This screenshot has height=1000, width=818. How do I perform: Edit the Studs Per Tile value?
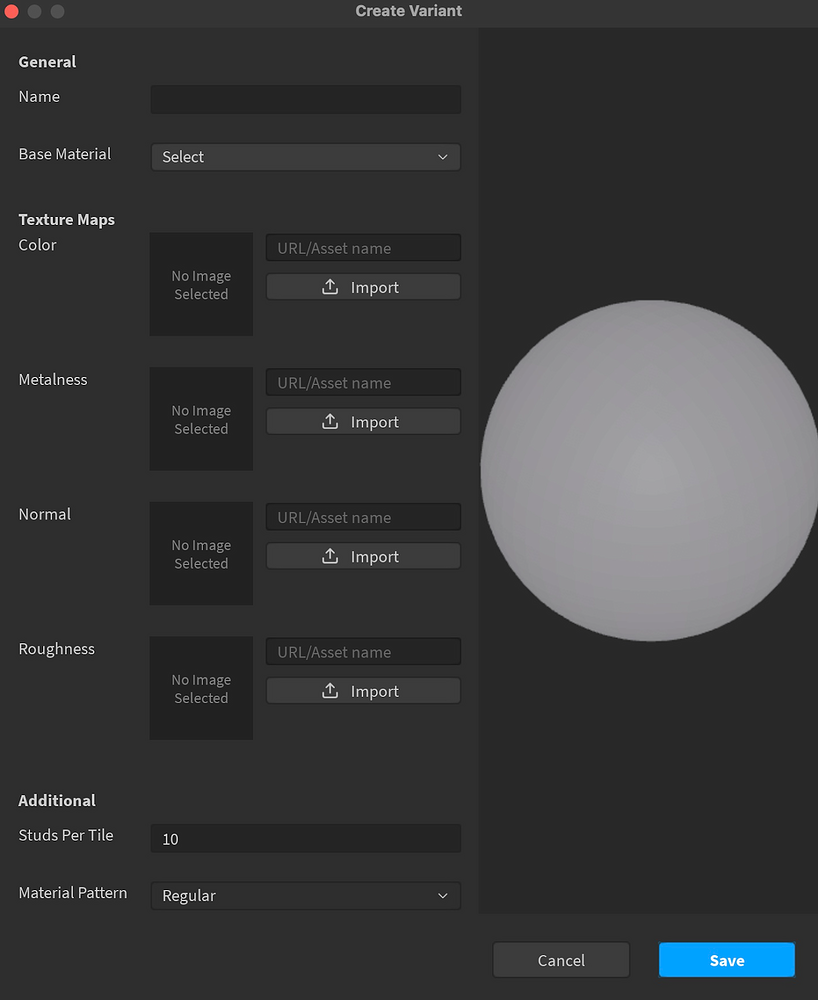click(305, 838)
